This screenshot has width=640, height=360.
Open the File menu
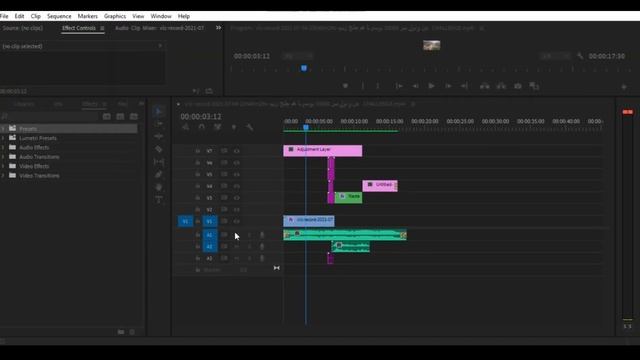4,16
